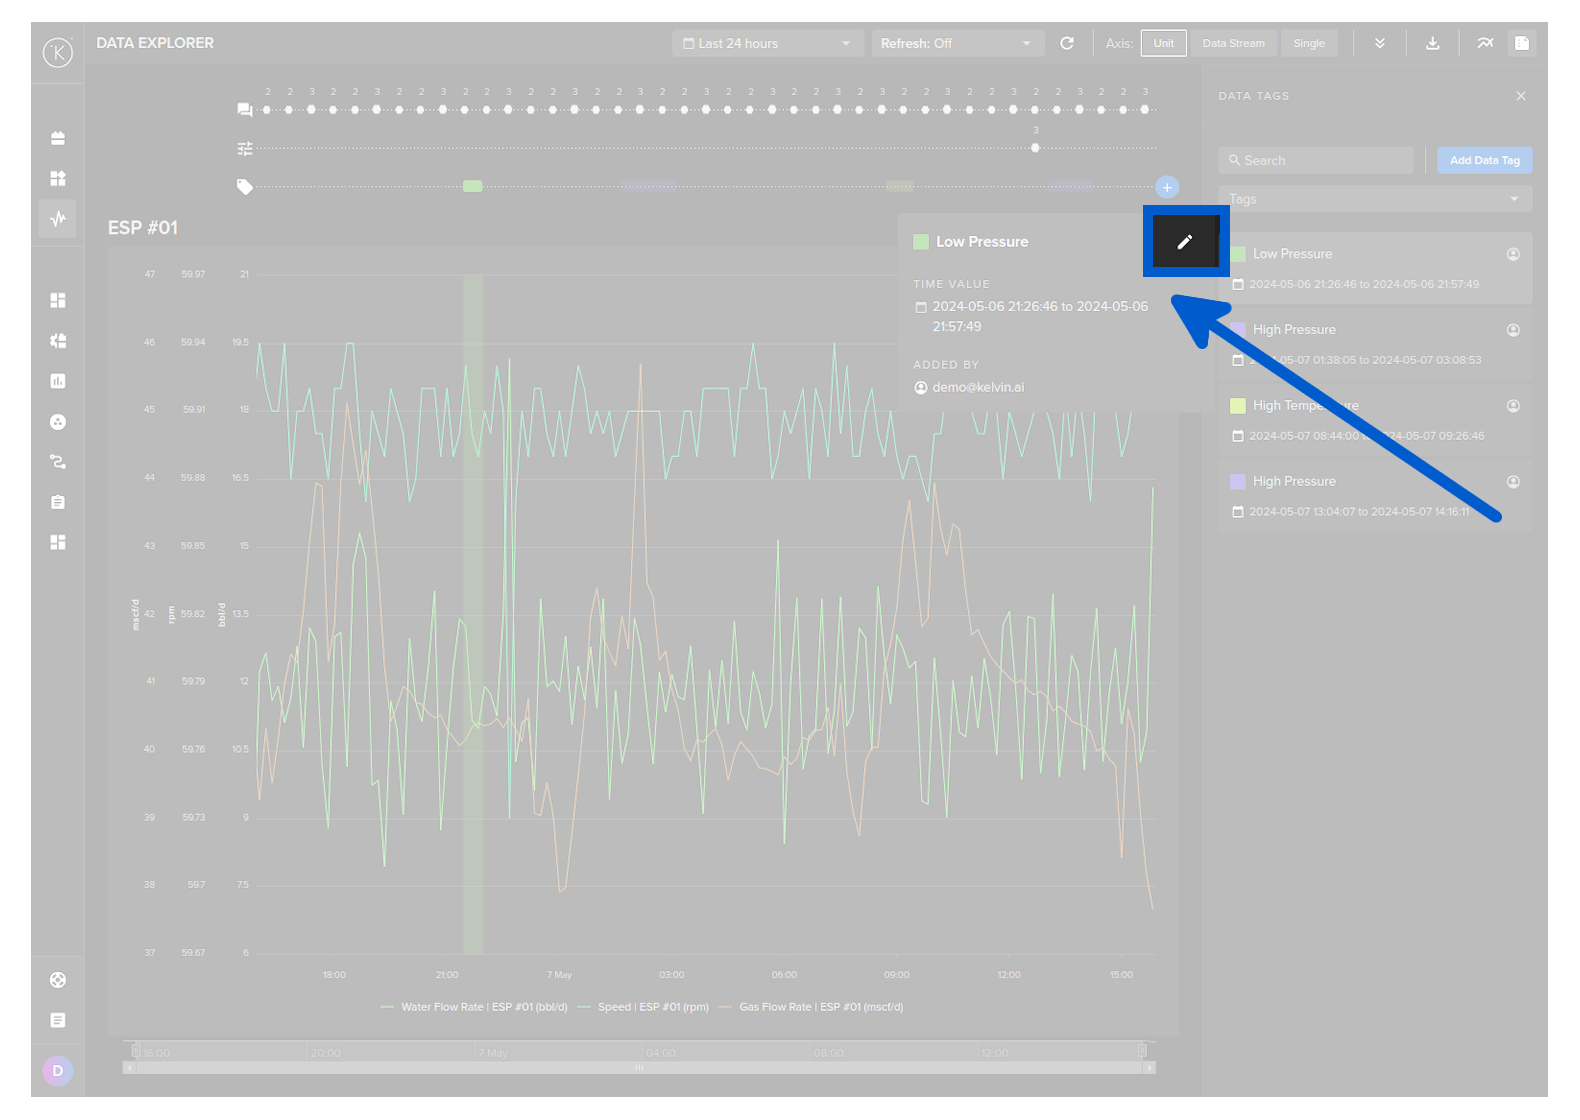Click the download icon in top toolbar
The image size is (1580, 1120).
1432,44
